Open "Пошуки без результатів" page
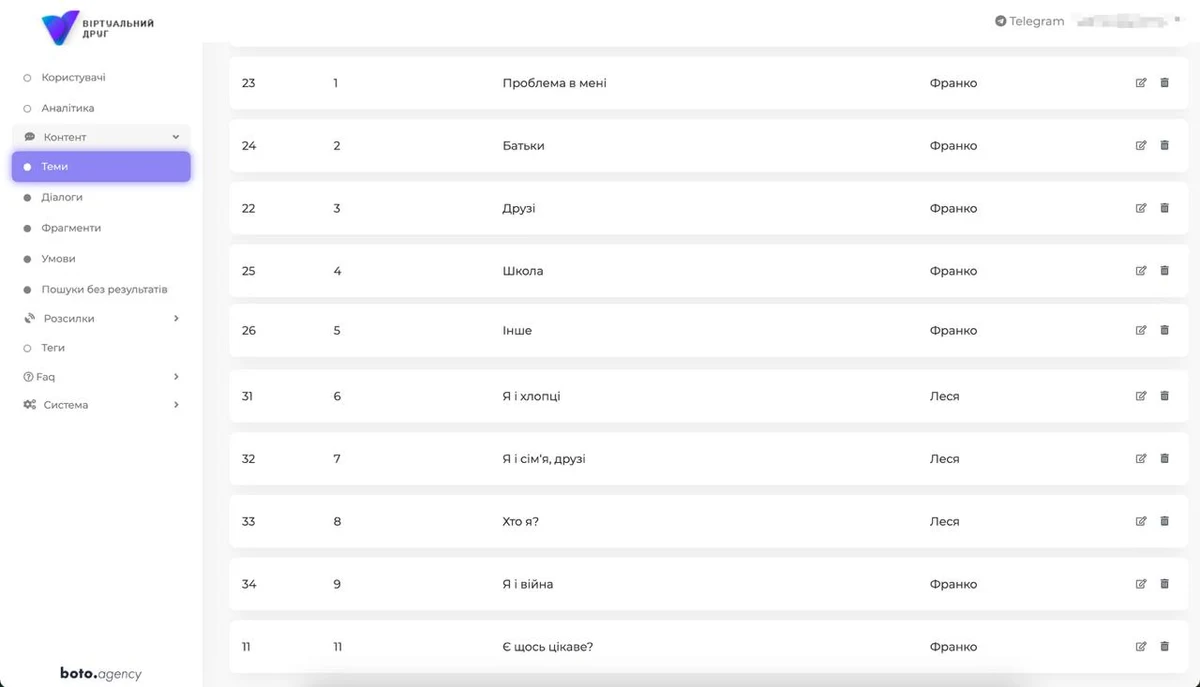Viewport: 1200px width, 687px height. click(x=104, y=289)
